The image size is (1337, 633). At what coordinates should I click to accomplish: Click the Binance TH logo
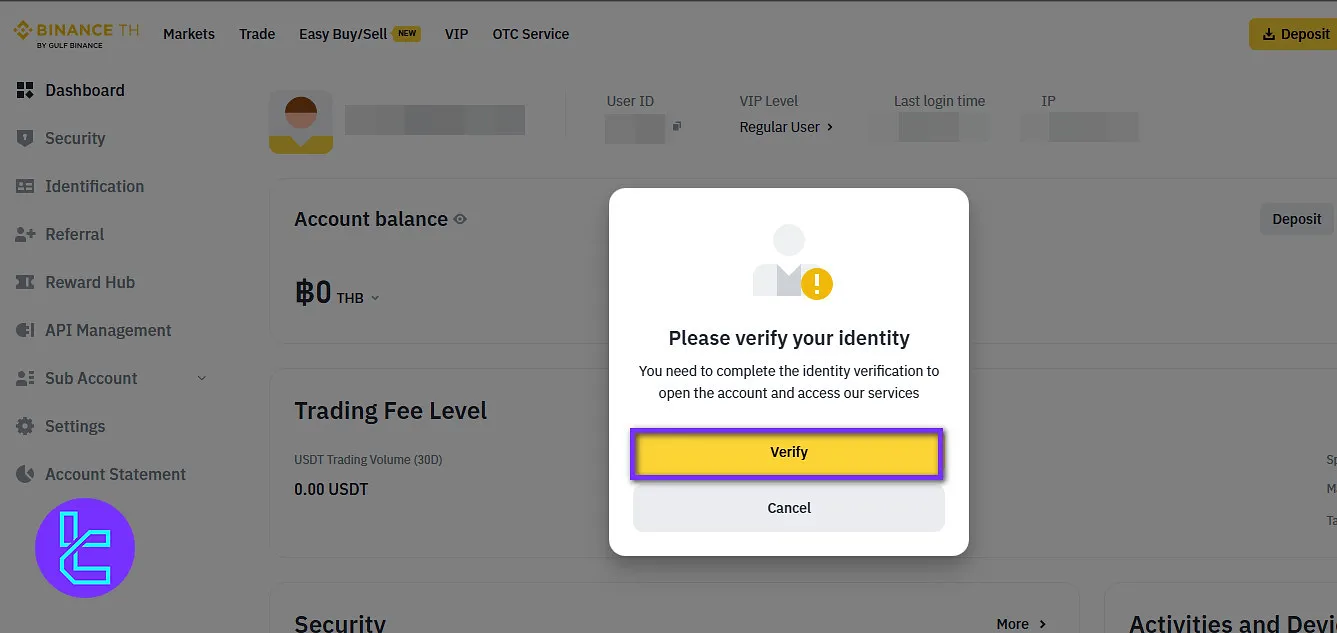pos(75,34)
